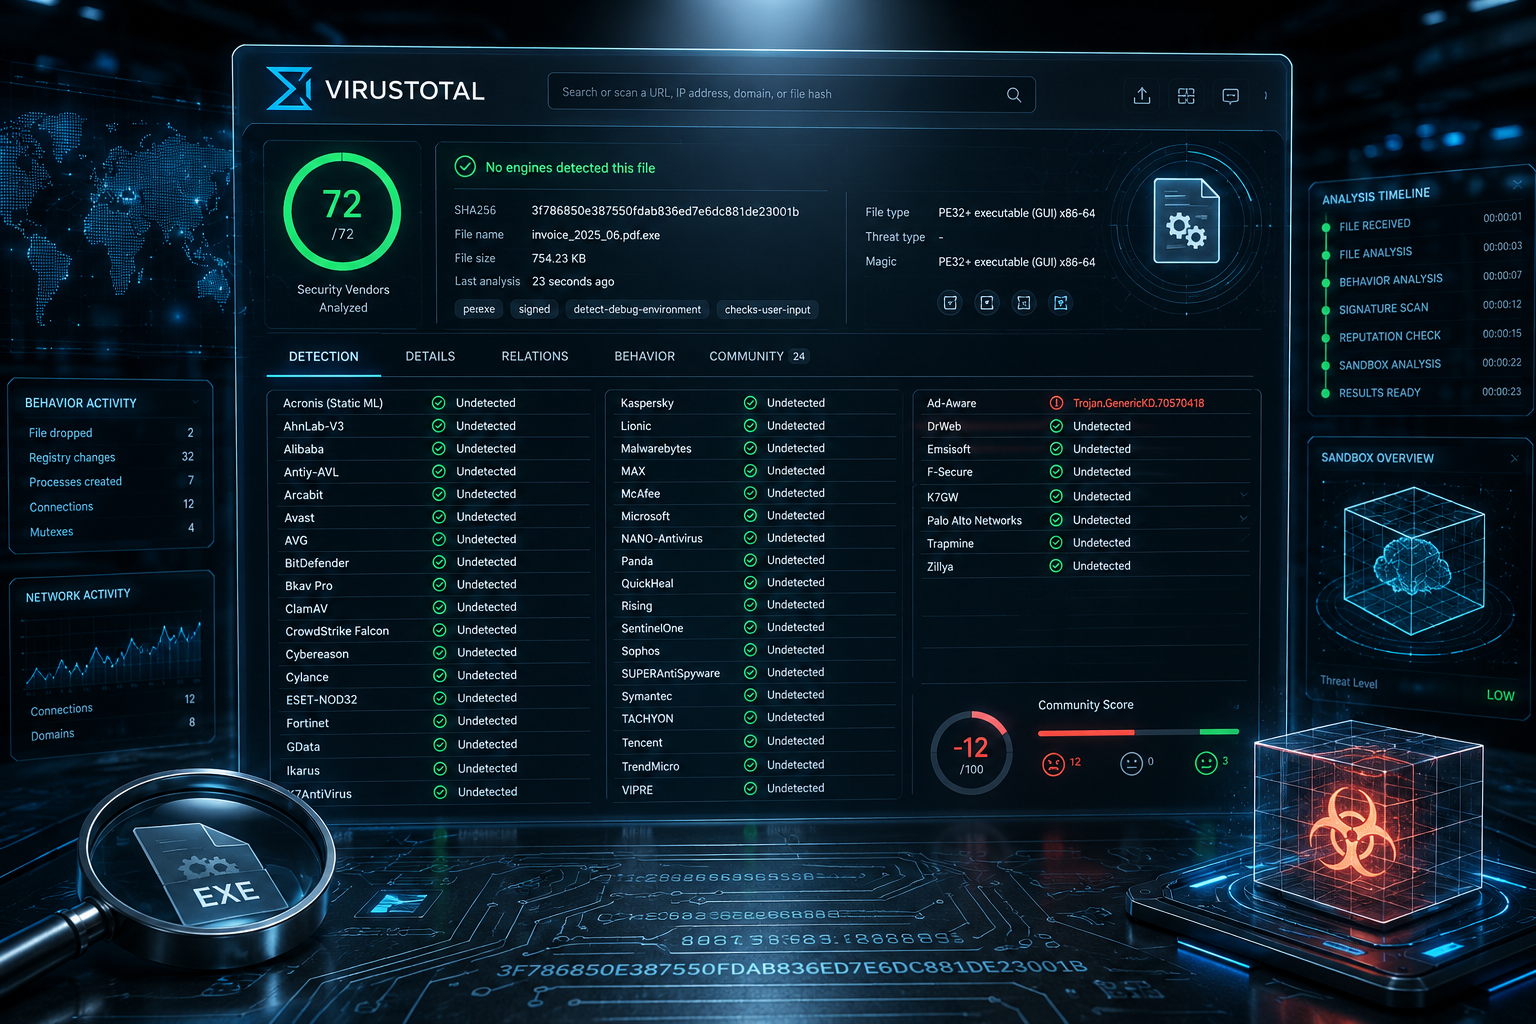Screen dimensions: 1536x1024
Task: Select the SANDBOX ANALYSIS timeline marker
Action: [1326, 366]
